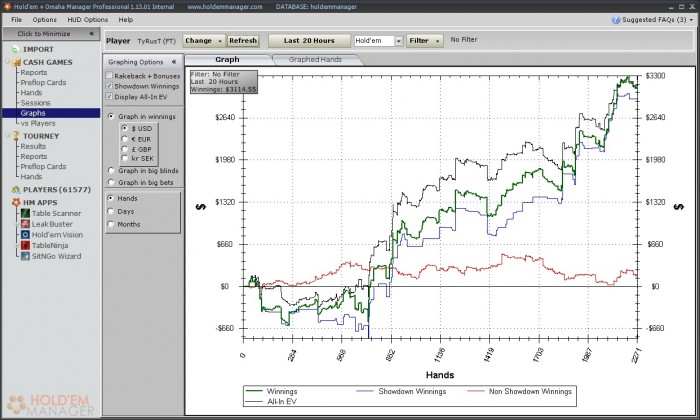Open the Change player dropdown
Viewport: 700px width, 420px height.
tap(204, 41)
